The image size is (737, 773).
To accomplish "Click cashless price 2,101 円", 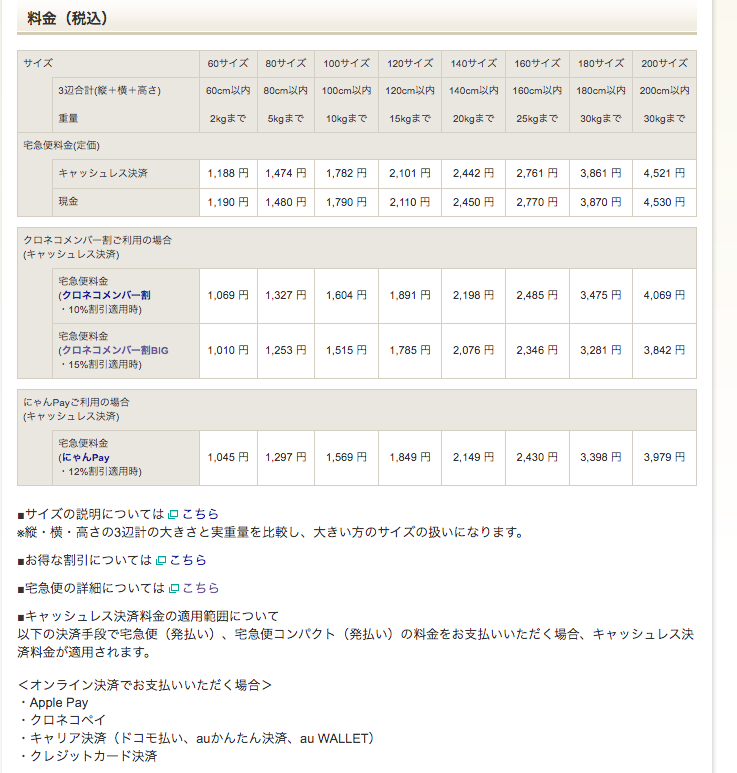I will (x=410, y=174).
